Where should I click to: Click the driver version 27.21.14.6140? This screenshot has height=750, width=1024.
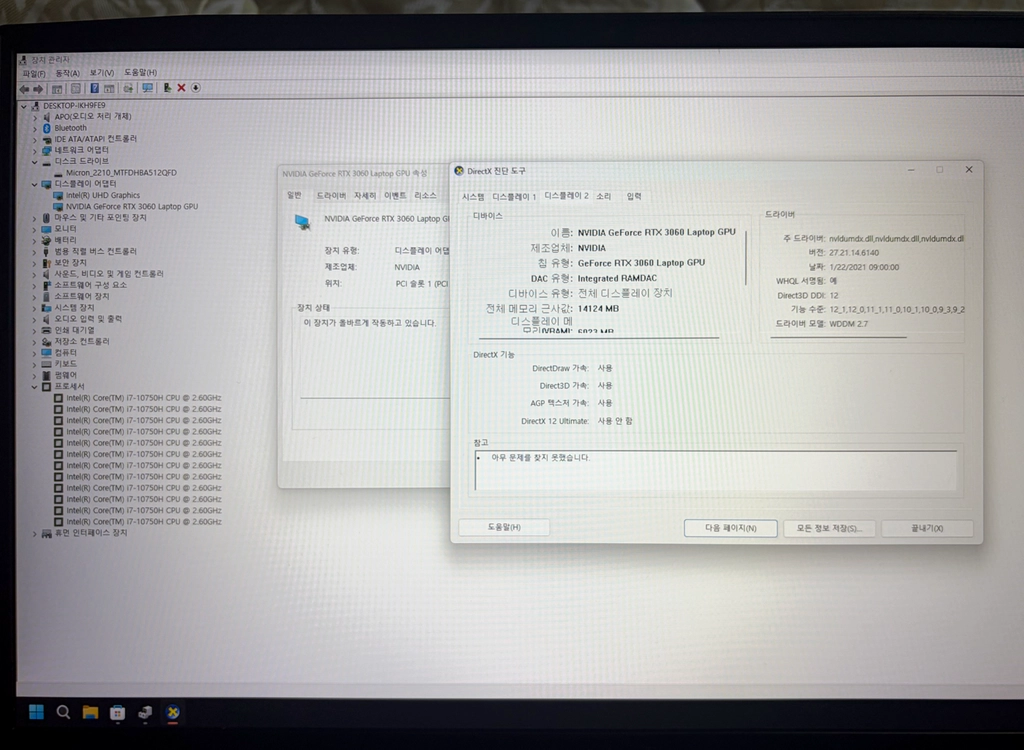point(854,253)
